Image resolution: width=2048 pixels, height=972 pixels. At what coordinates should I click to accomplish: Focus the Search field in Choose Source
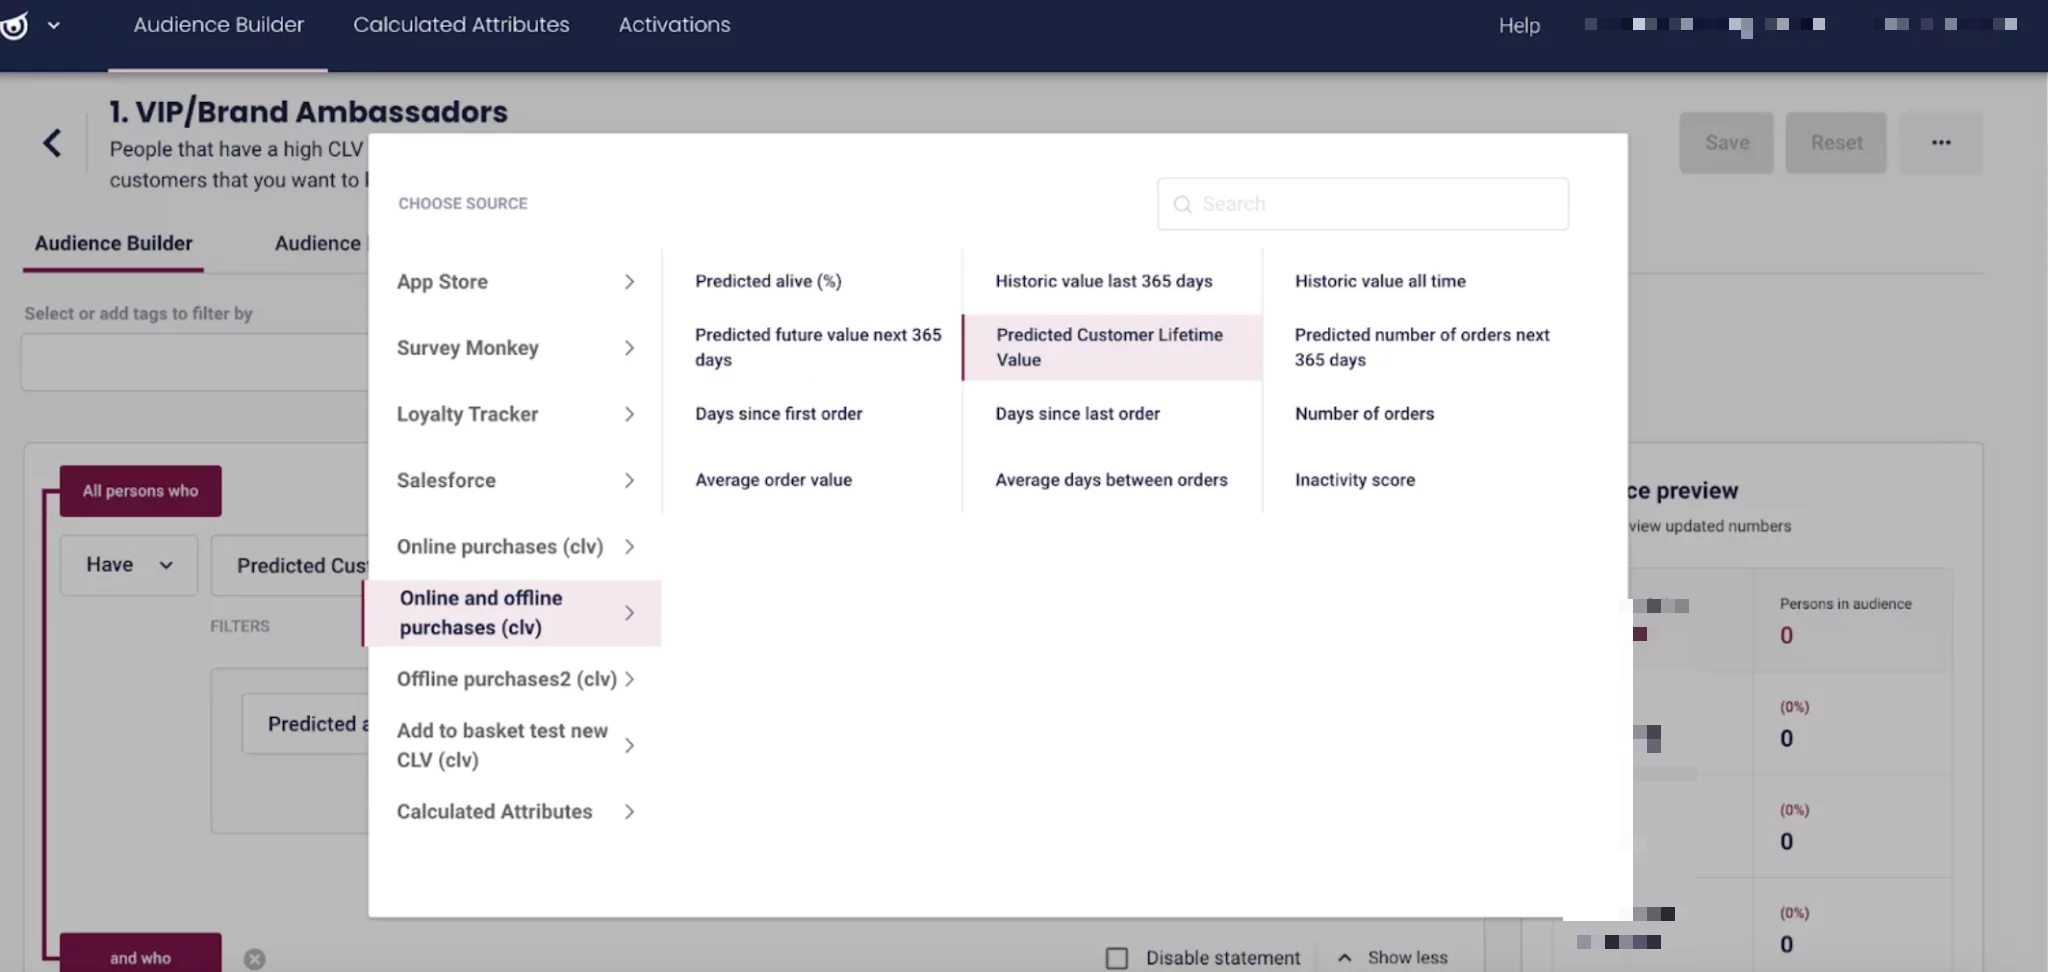[1363, 204]
